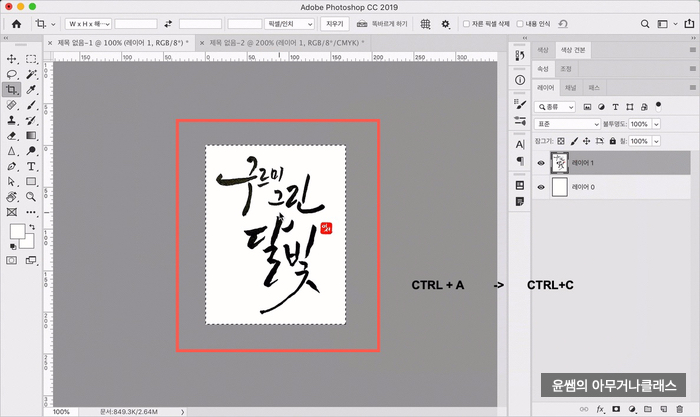700x417 pixels.
Task: Select the Move tool
Action: 12,59
